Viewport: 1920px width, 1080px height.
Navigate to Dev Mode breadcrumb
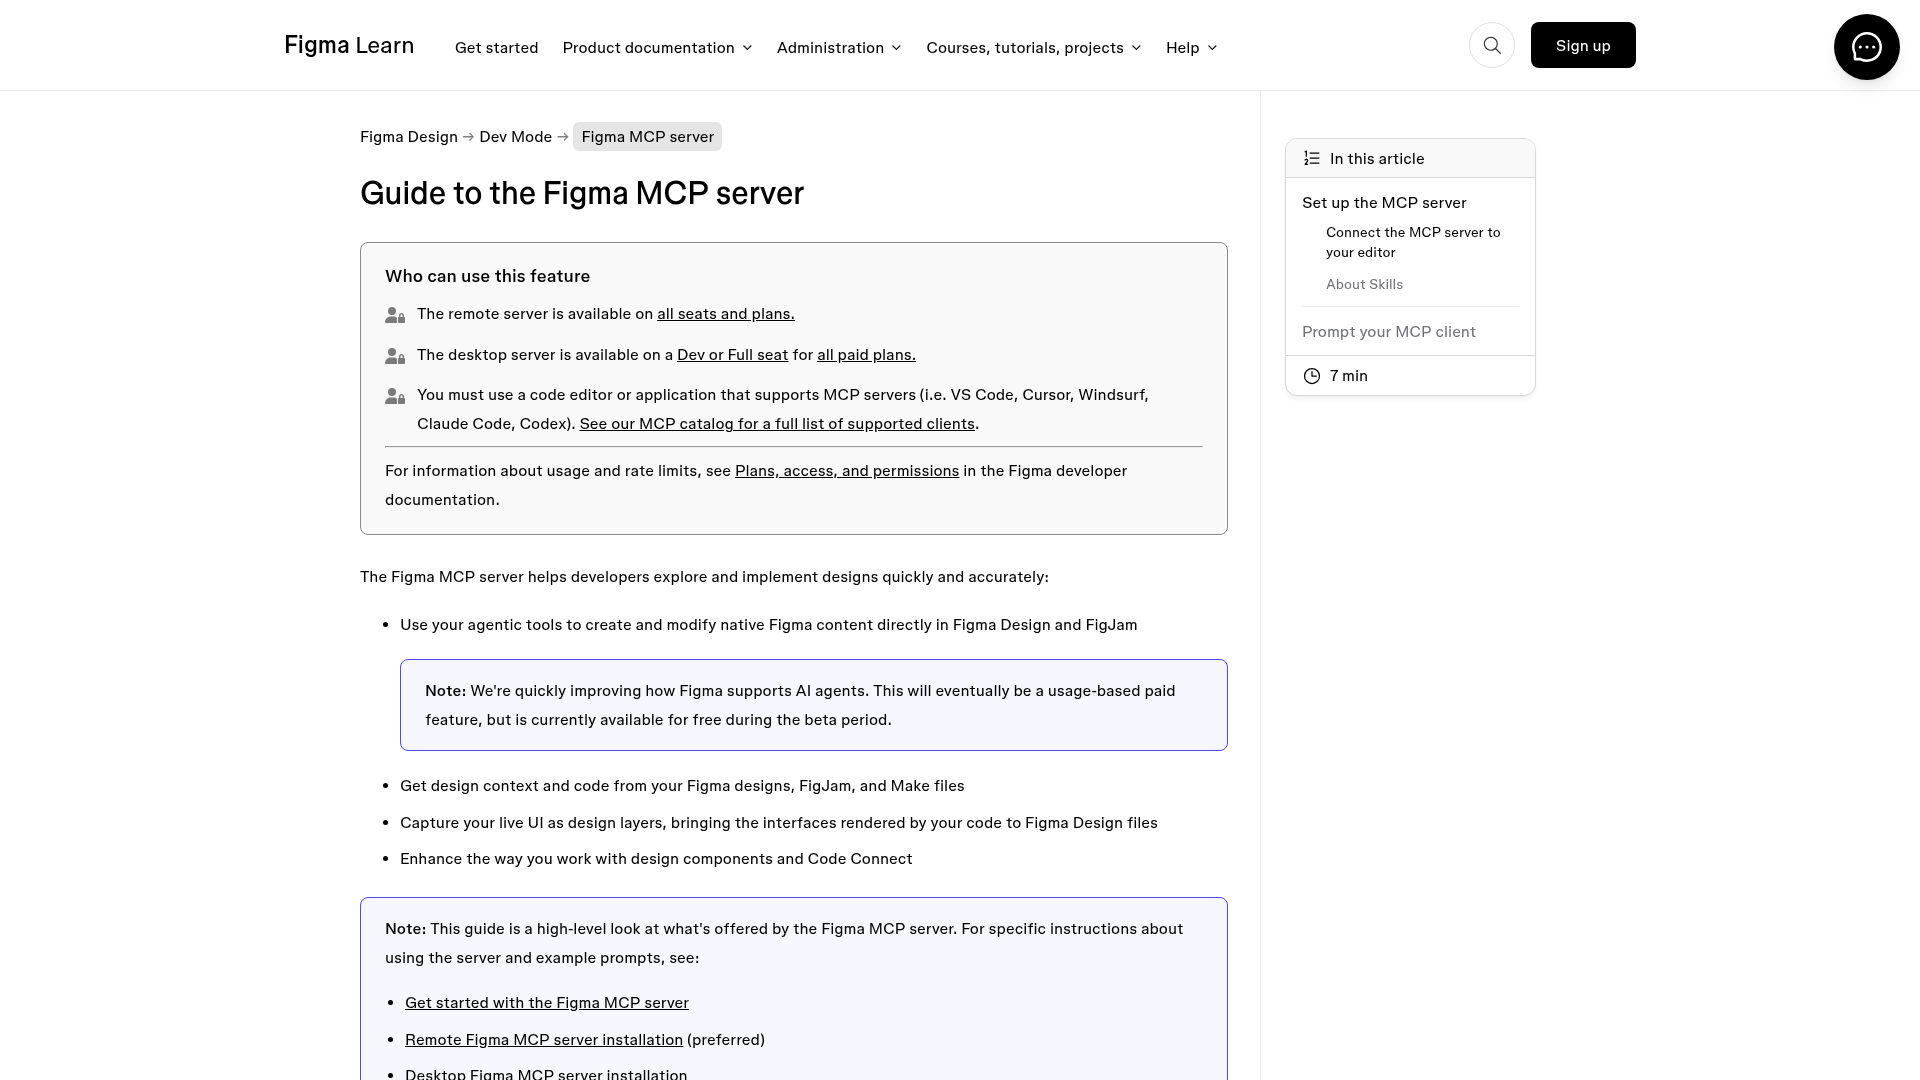[x=515, y=137]
